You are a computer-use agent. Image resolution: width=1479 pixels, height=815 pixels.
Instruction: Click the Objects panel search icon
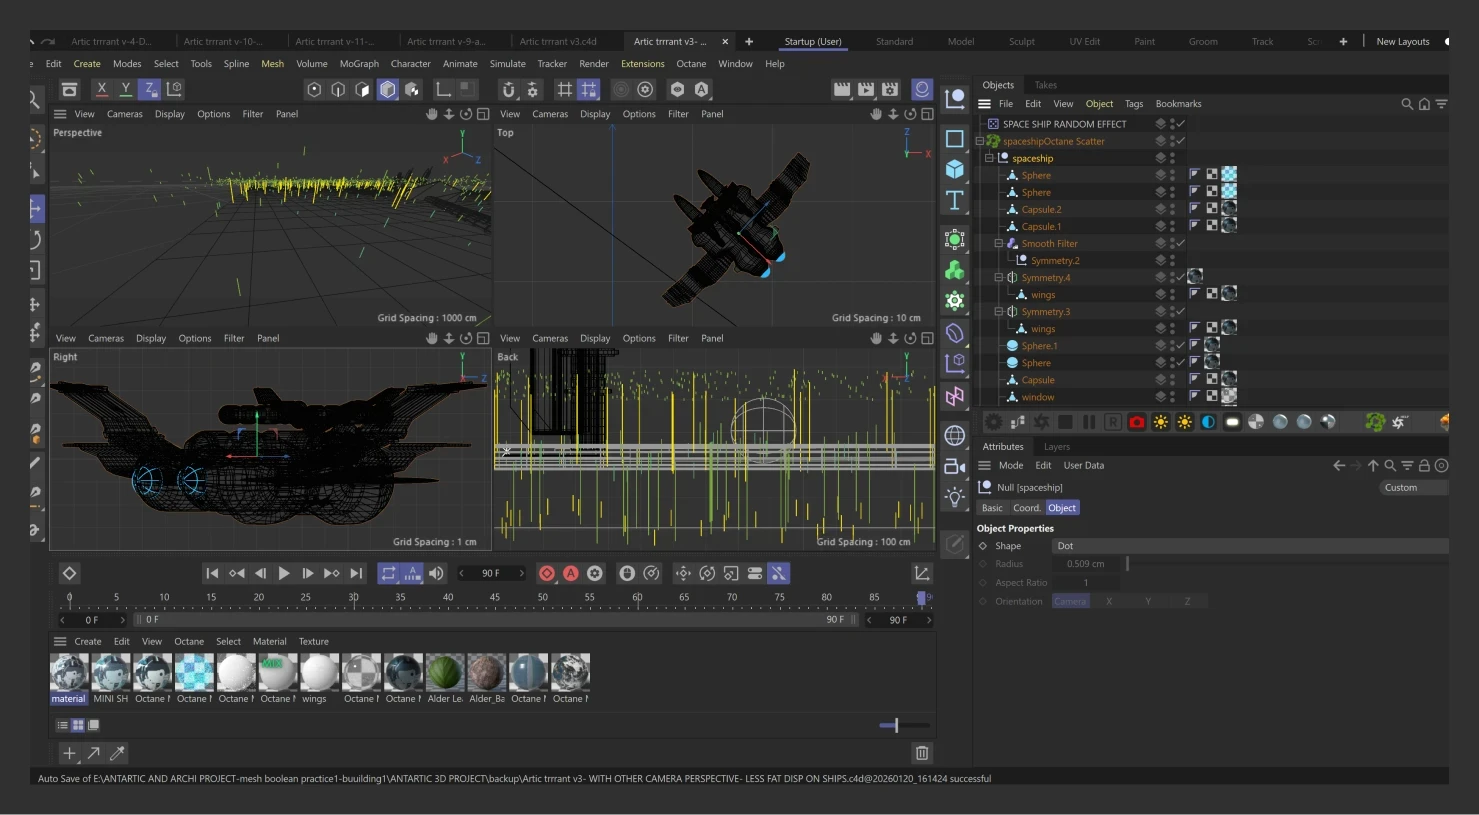tap(1407, 104)
